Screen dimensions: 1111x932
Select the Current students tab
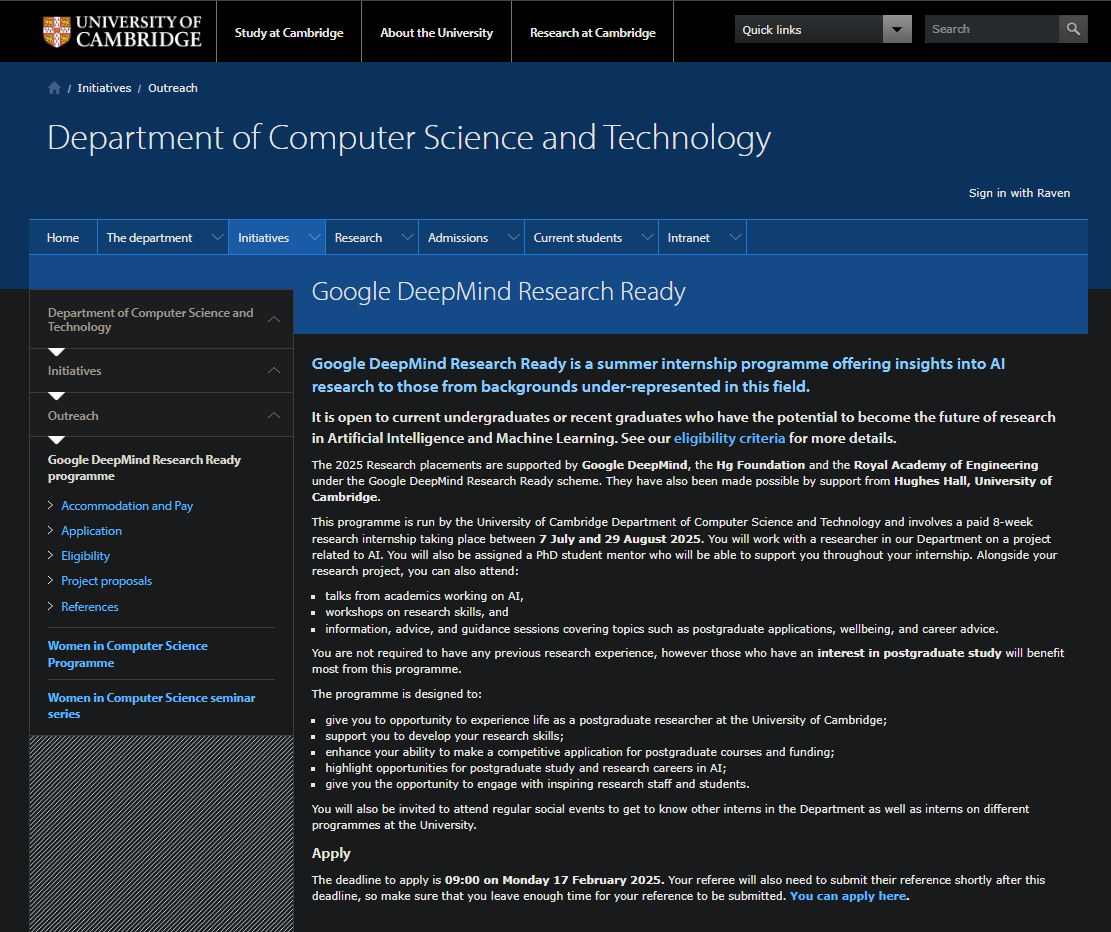[x=577, y=237]
